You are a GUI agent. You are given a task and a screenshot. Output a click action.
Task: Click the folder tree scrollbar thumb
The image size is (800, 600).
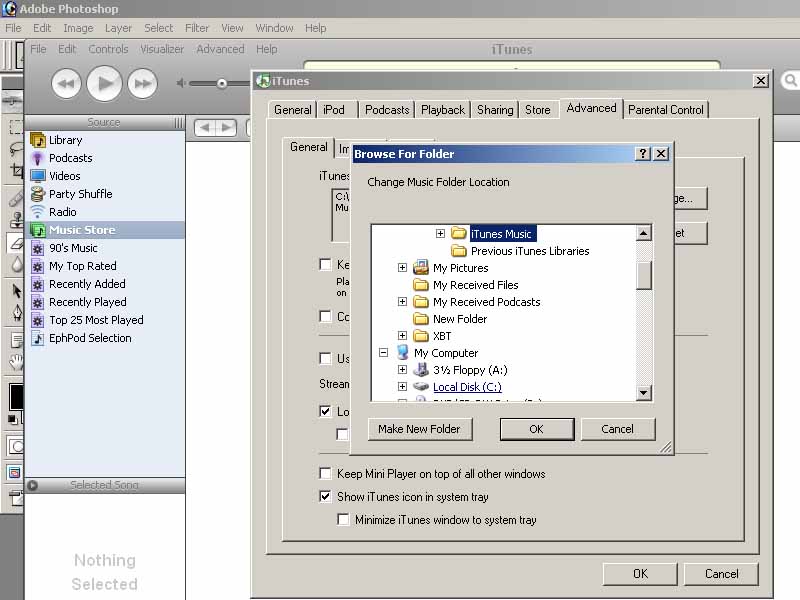coord(644,275)
